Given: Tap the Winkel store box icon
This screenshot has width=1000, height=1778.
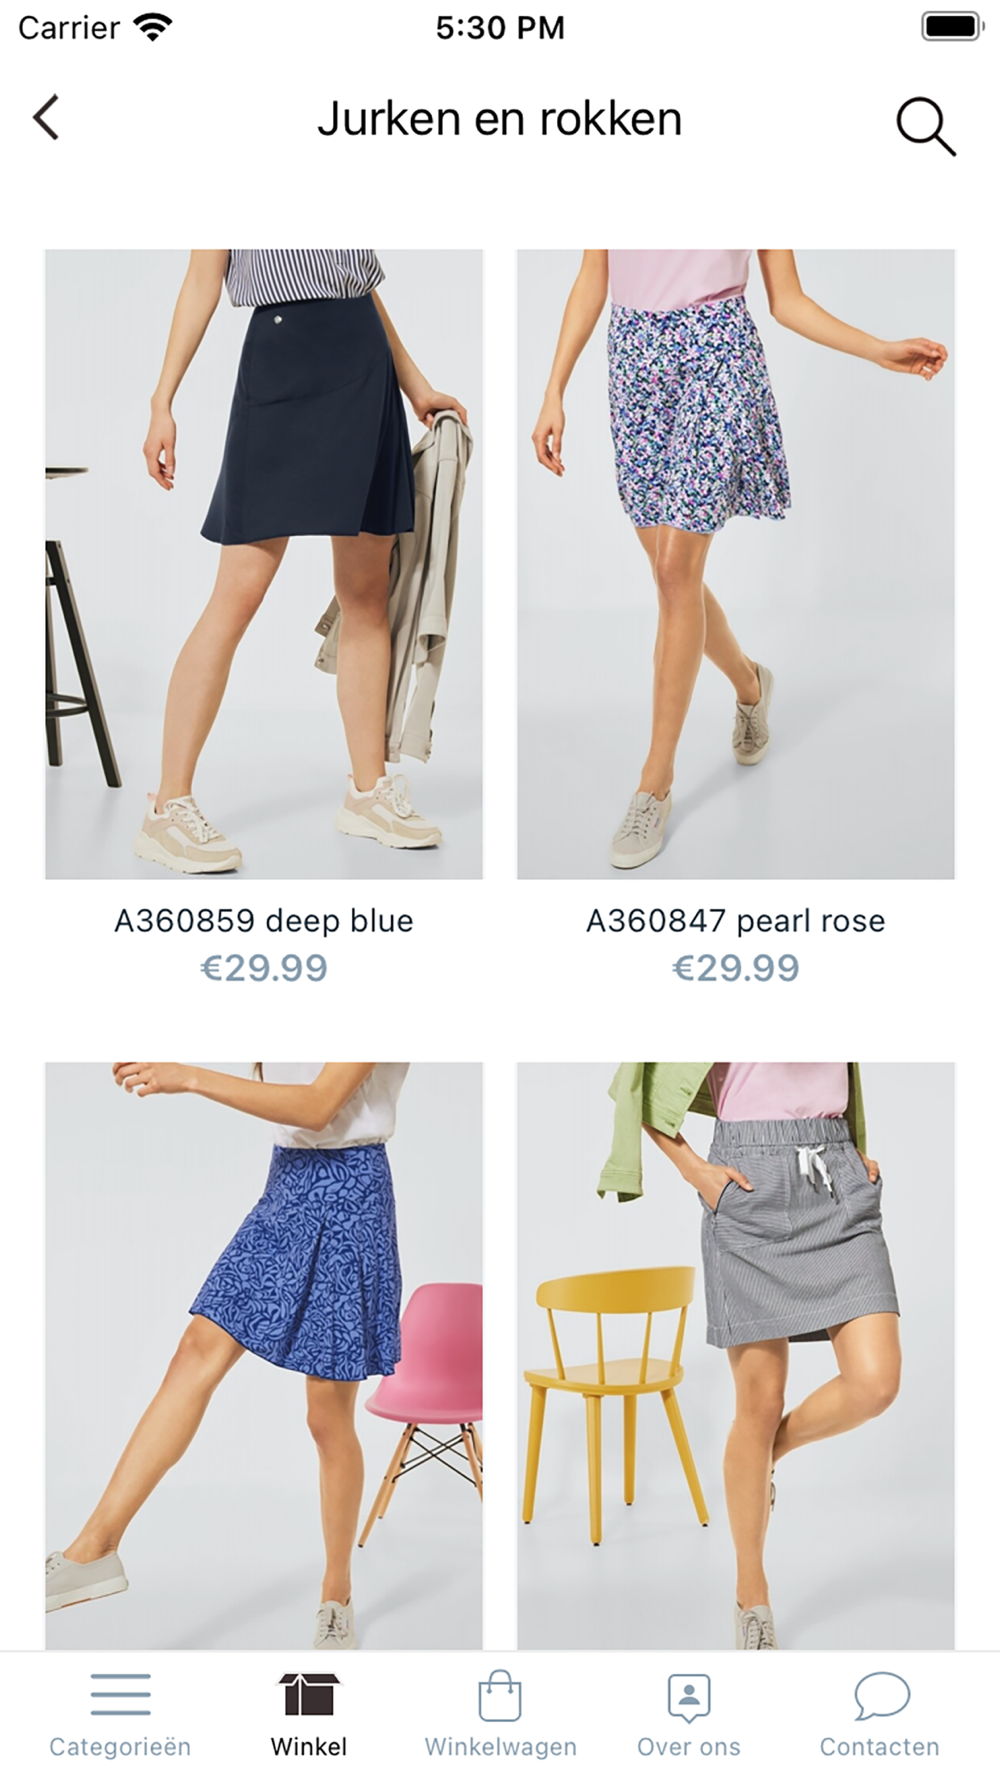Looking at the screenshot, I should click(x=309, y=1694).
